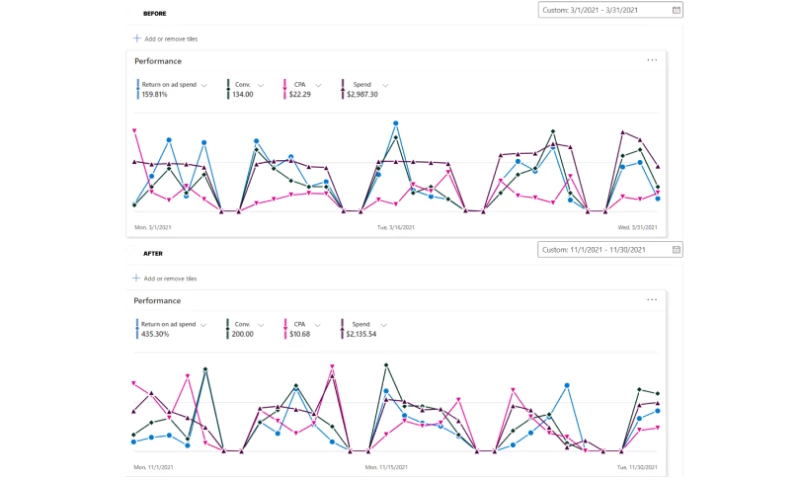
Task: Open calendar icon for November 2021 range
Action: coord(676,249)
